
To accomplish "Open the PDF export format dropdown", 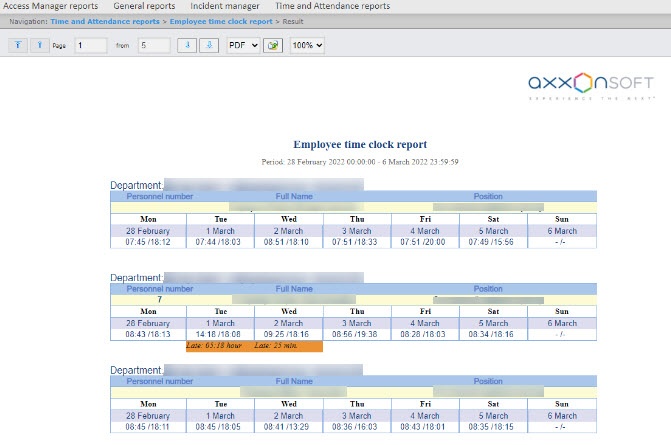I will 243,46.
